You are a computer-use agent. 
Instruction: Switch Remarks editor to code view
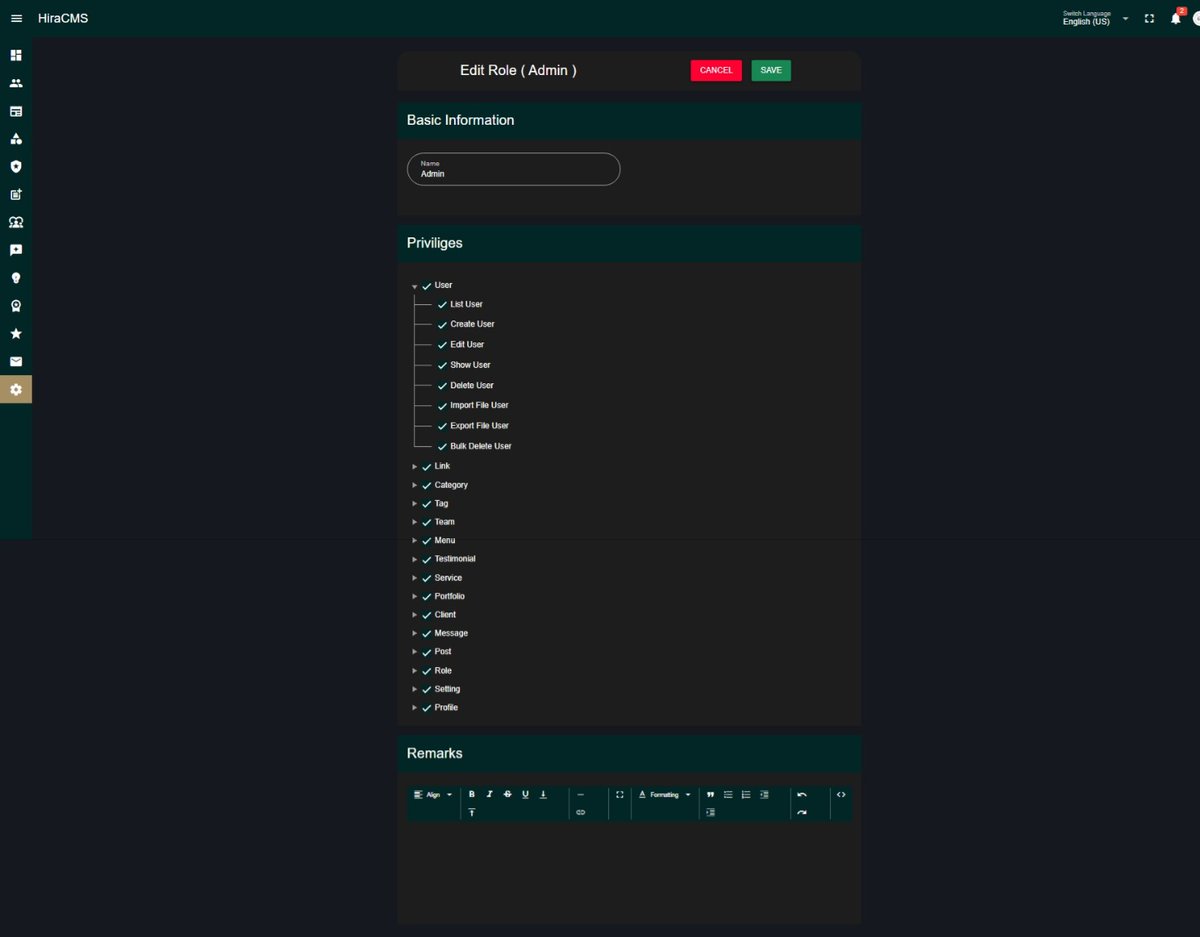841,795
